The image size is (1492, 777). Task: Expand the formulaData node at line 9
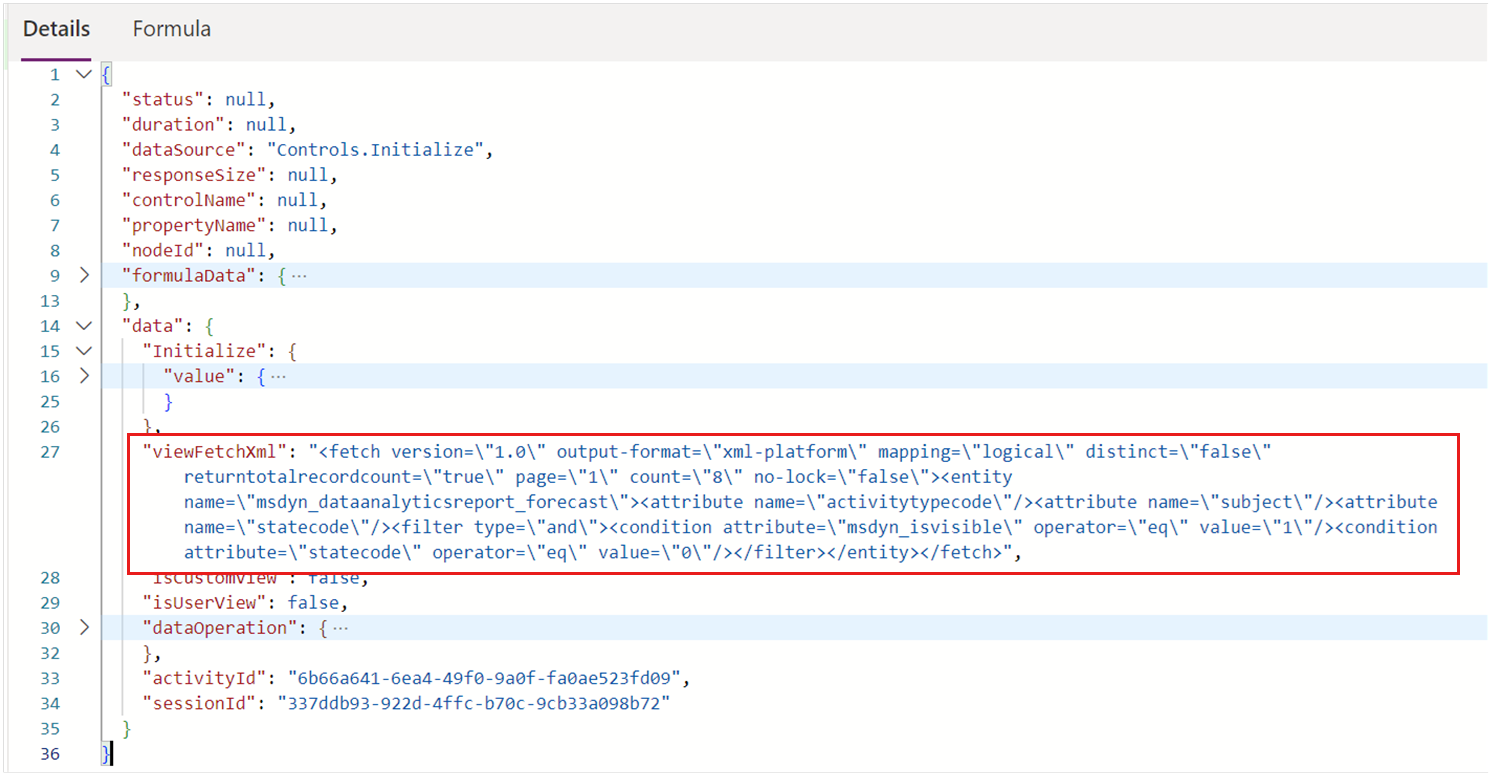point(83,275)
